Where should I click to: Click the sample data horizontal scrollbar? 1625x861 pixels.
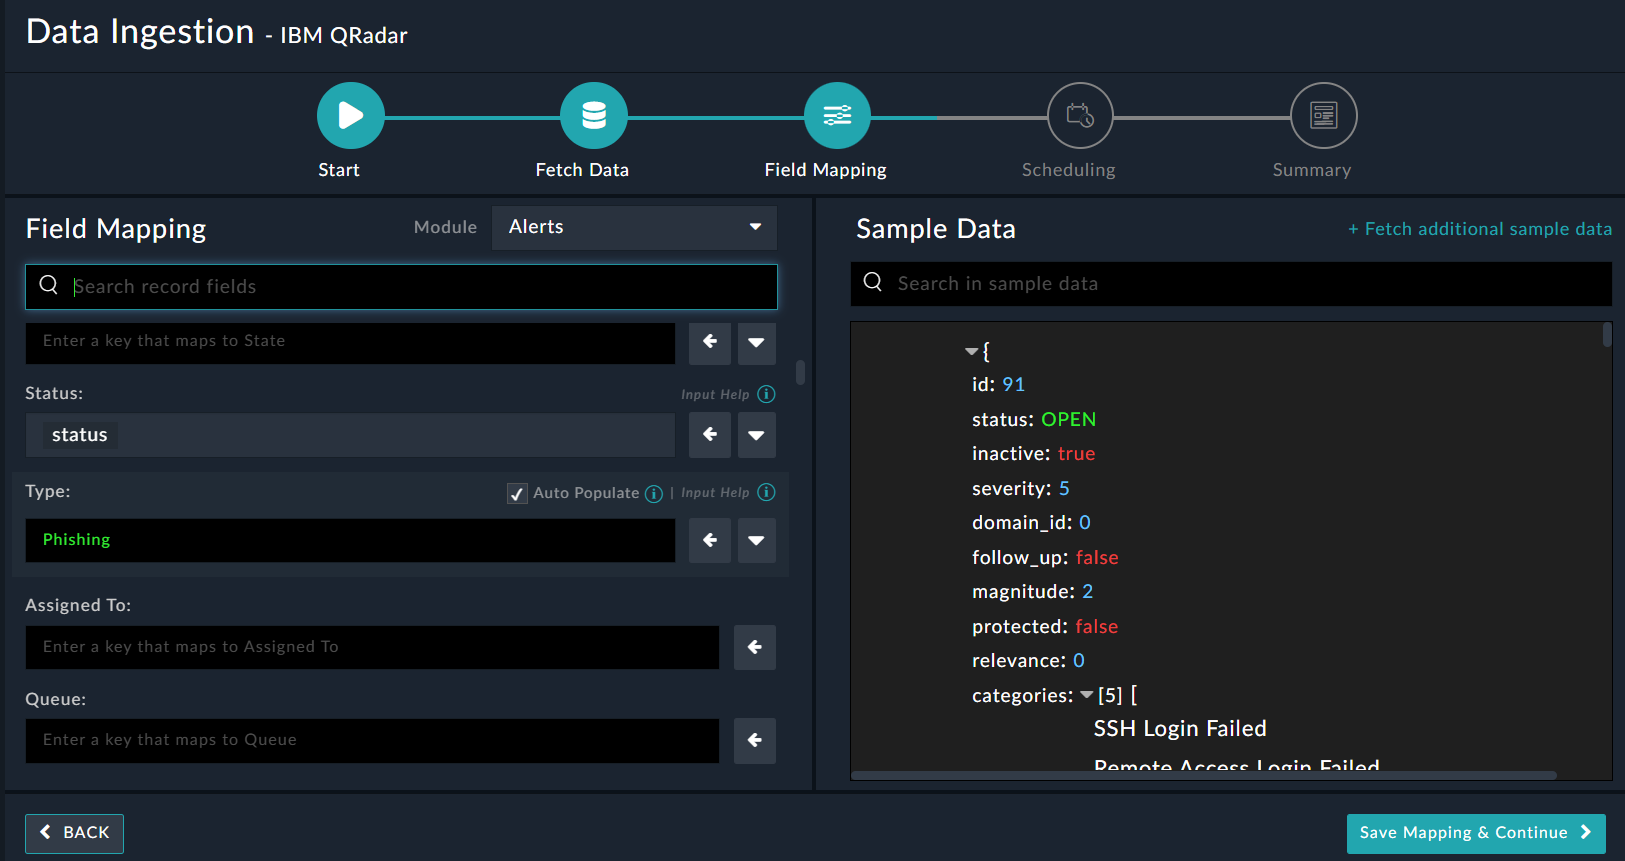[x=1204, y=775]
